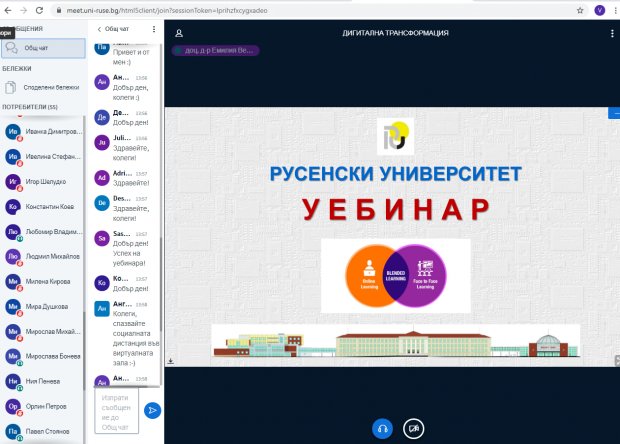Screen dimensions: 620x444
Task: Minimize presentation with the blue minus button
Action: (614, 113)
